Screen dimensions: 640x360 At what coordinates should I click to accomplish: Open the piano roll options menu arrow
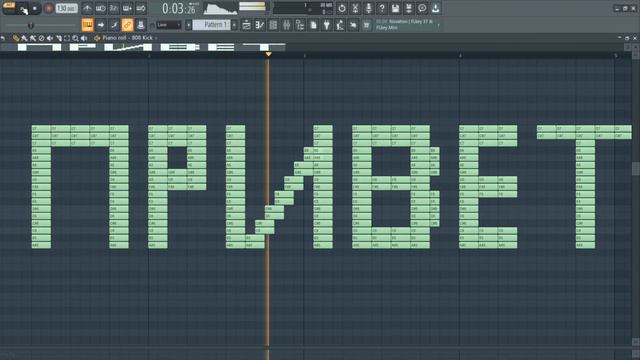click(3, 38)
